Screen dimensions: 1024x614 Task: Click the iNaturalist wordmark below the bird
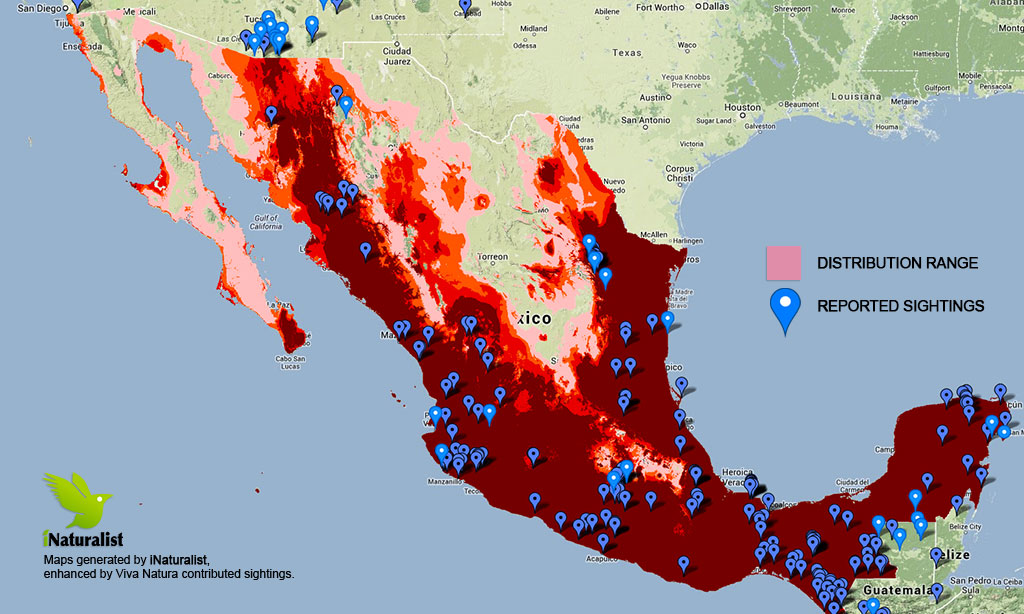point(83,539)
